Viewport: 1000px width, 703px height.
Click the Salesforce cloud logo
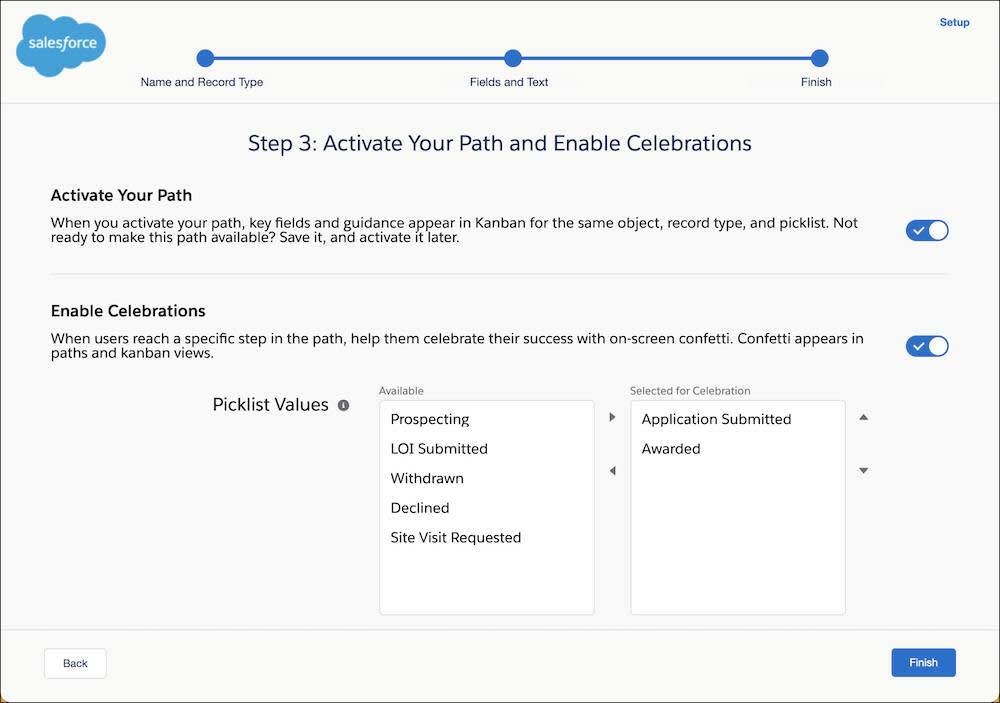click(61, 45)
